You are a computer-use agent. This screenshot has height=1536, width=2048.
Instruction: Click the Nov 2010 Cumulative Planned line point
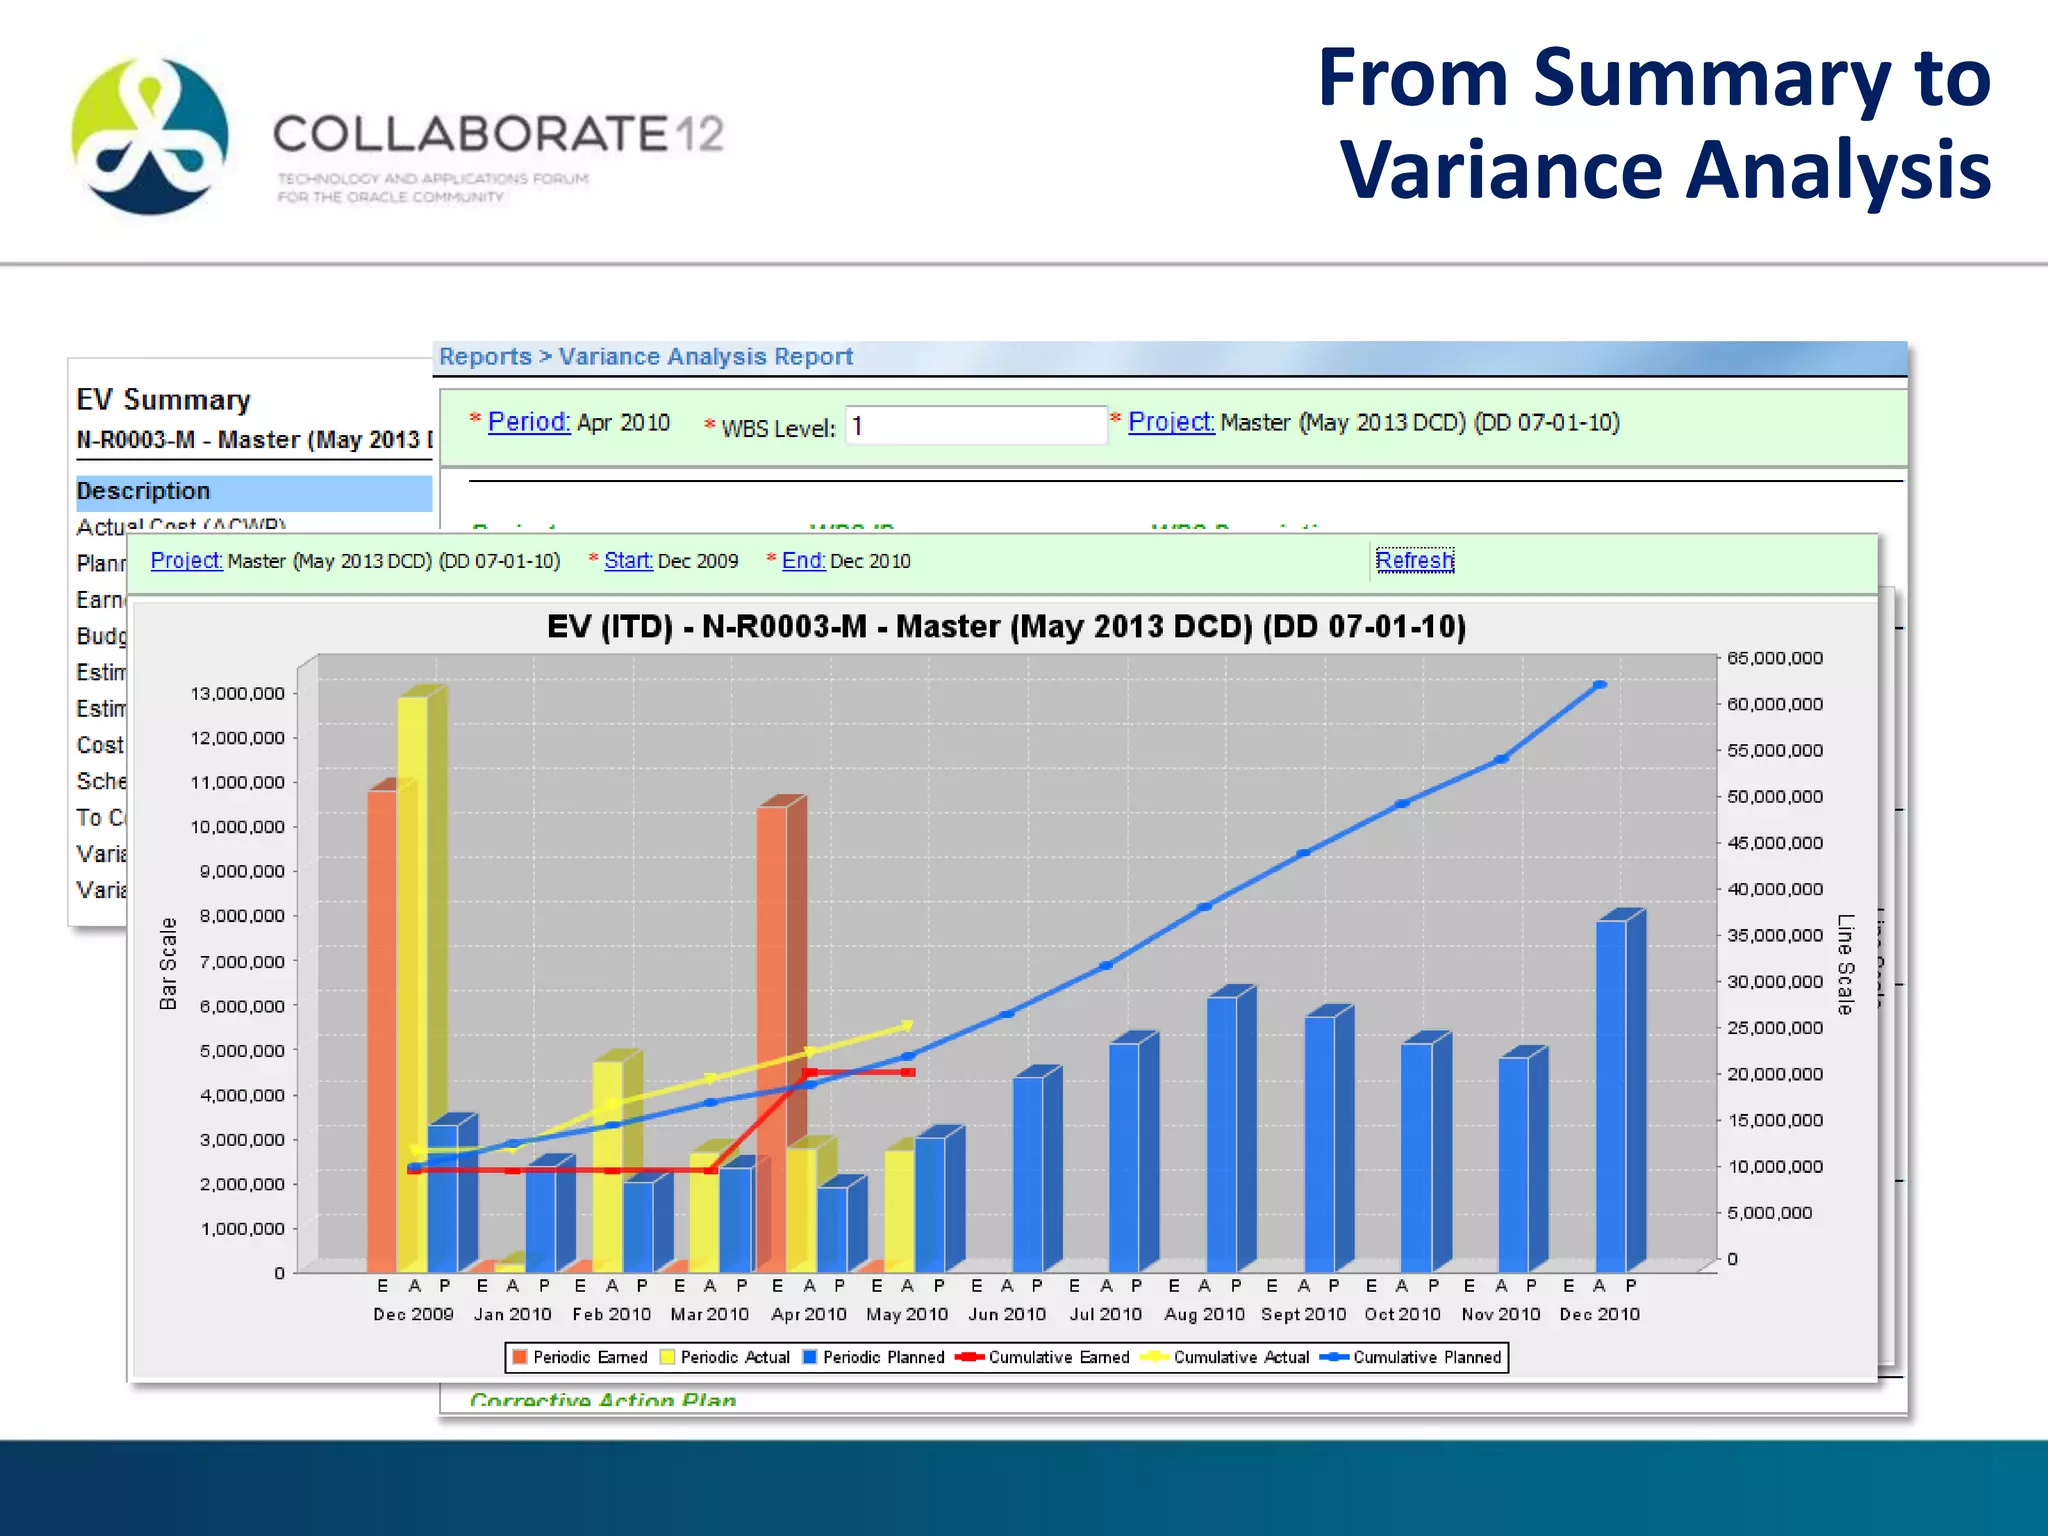1502,760
